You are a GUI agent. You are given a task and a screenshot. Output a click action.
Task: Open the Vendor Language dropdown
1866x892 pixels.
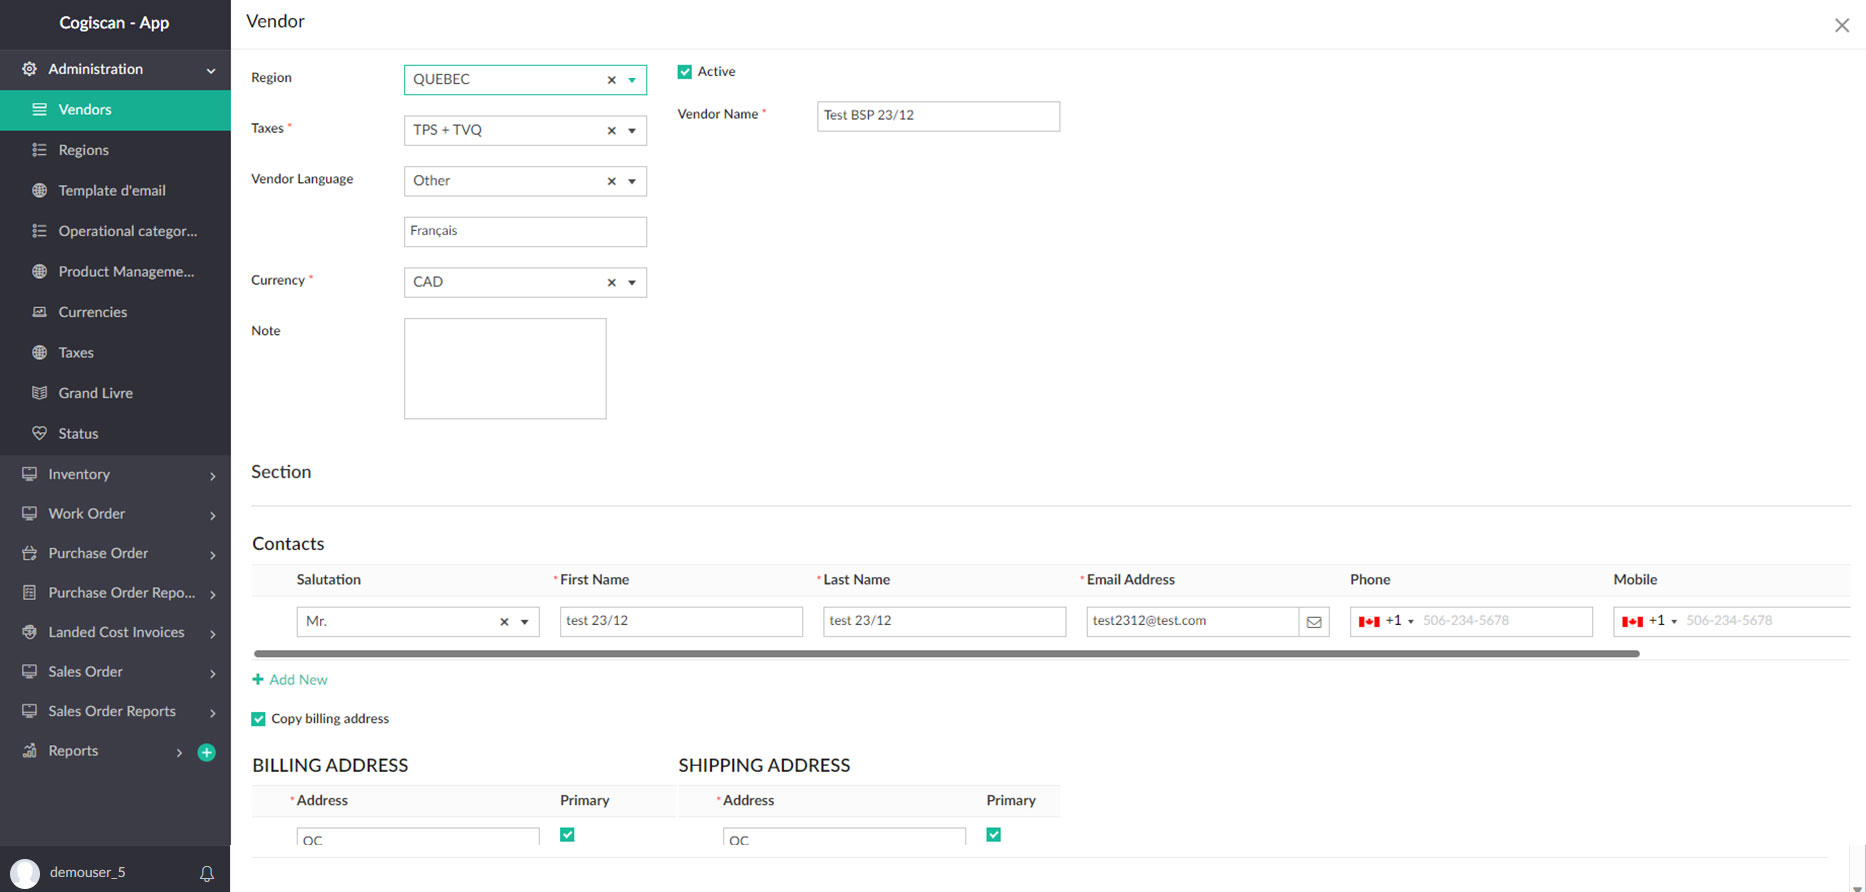pyautogui.click(x=632, y=182)
